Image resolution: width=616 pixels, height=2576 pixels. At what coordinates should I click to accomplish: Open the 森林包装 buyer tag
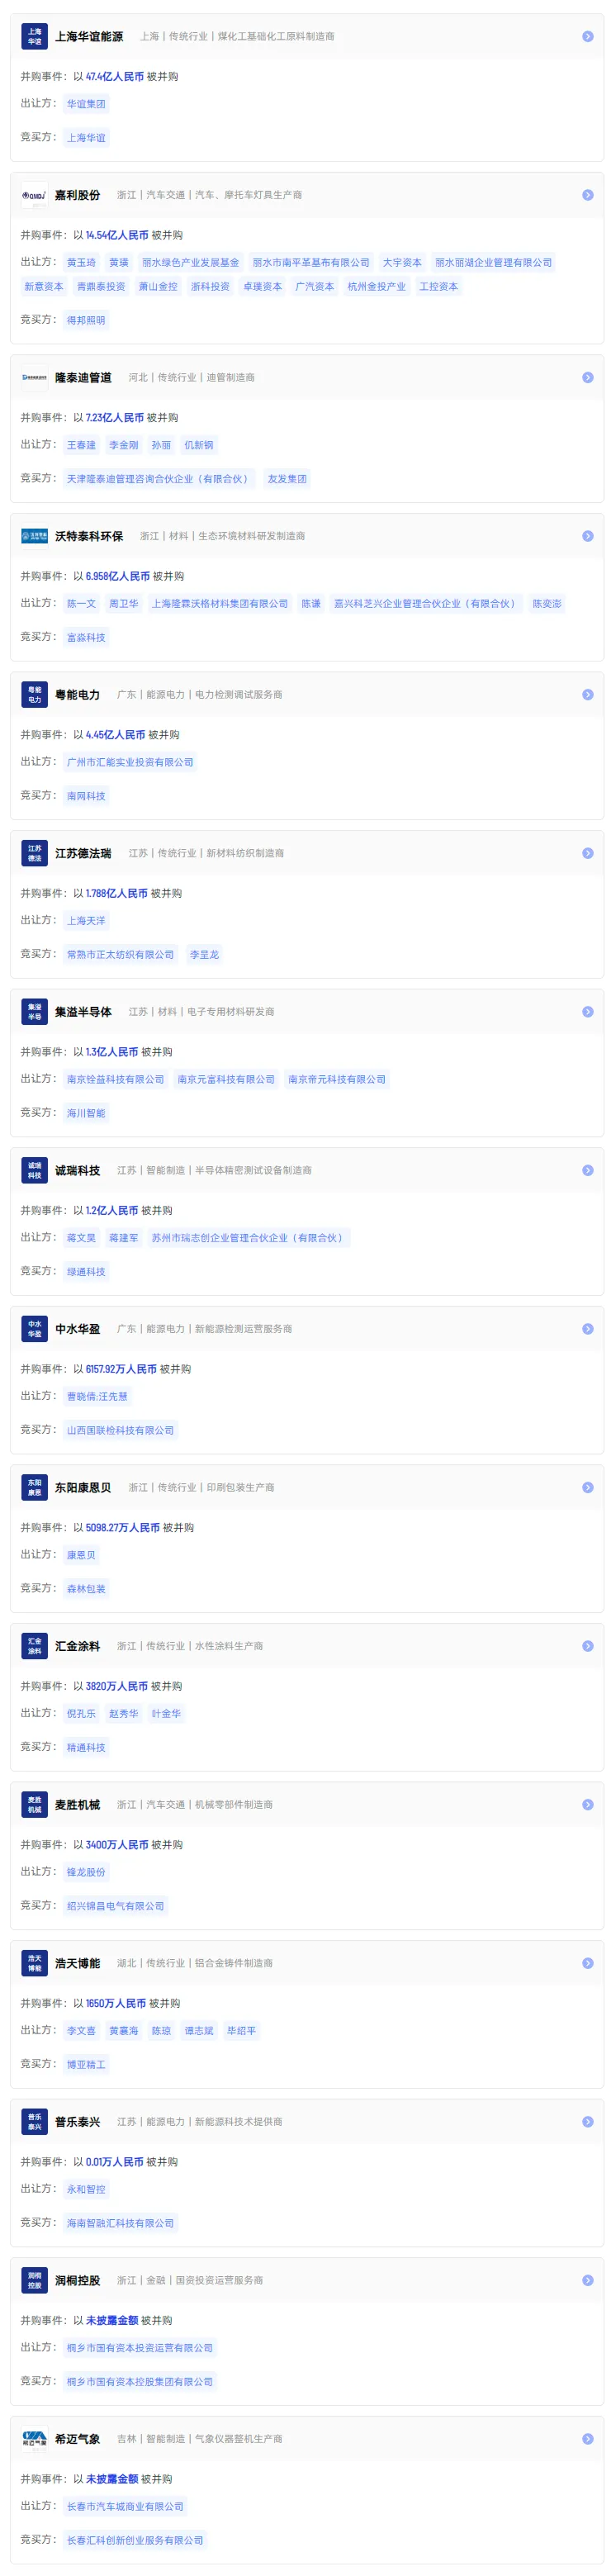(86, 1589)
